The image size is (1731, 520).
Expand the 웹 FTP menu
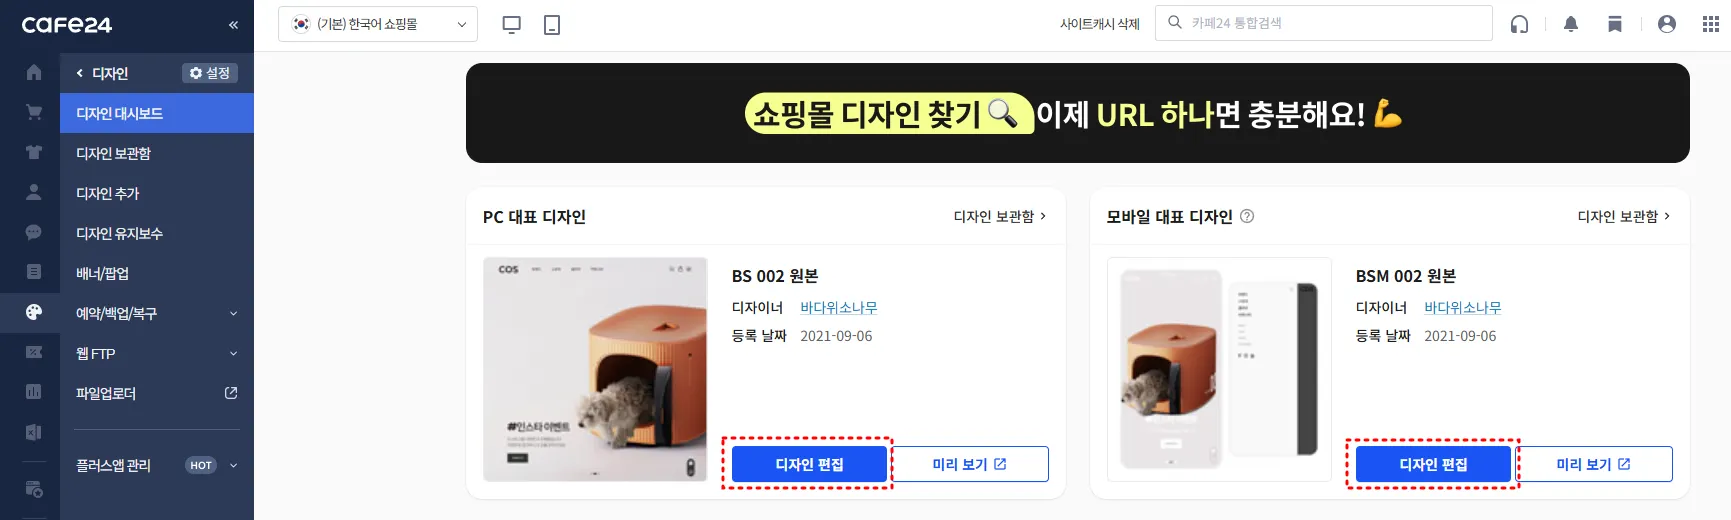[x=157, y=353]
